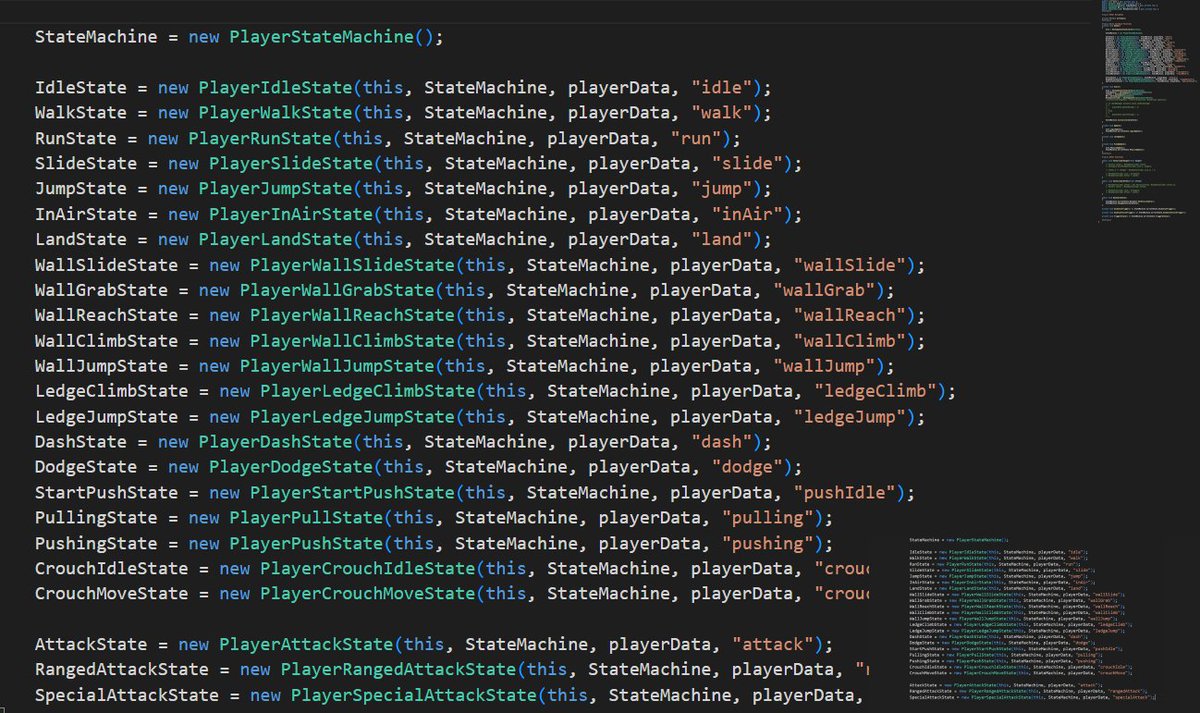The image size is (1200, 713).
Task: Click the "wallReach" string literal
Action: (x=850, y=315)
